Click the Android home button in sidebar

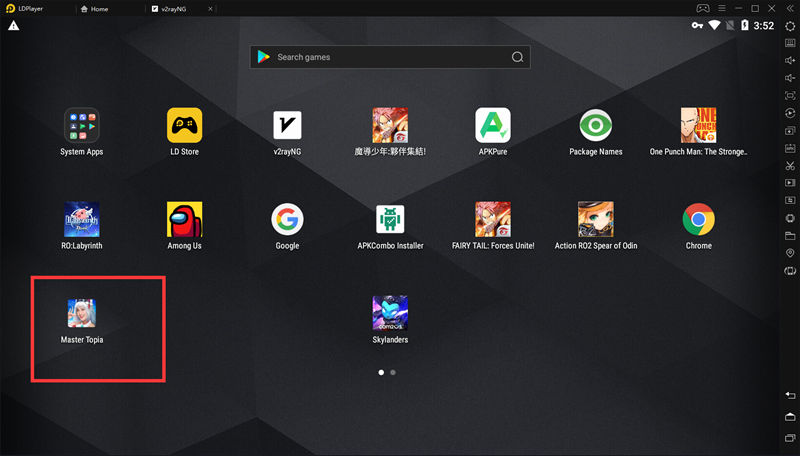[x=790, y=417]
